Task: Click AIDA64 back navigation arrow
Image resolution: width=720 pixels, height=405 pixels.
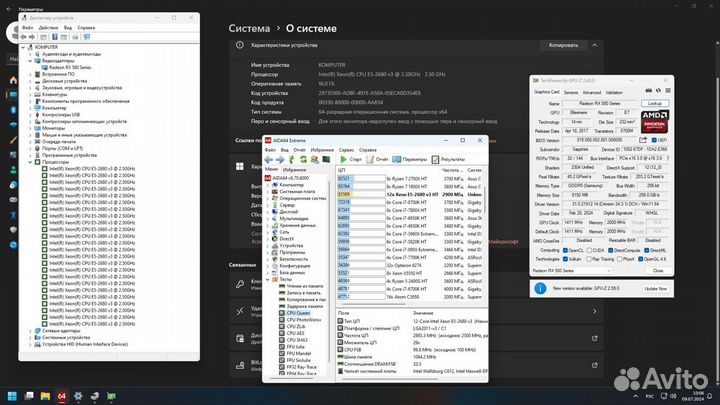Action: point(269,159)
